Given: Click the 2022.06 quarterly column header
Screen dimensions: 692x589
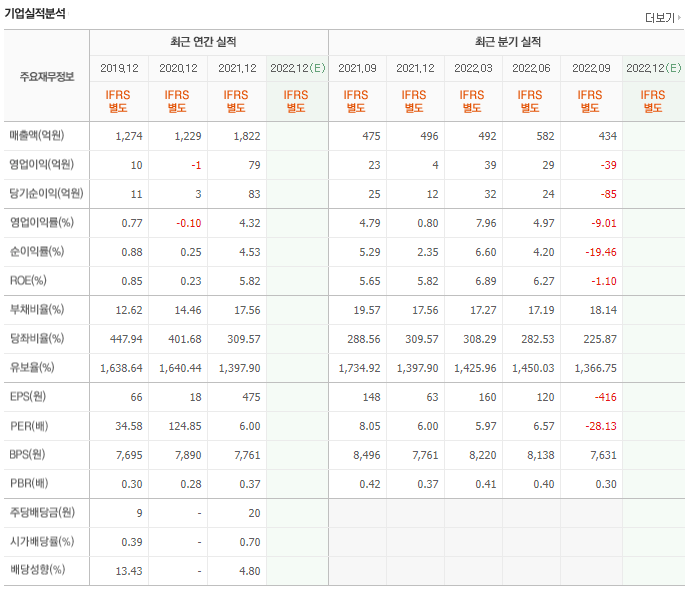Looking at the screenshot, I should 531,68.
